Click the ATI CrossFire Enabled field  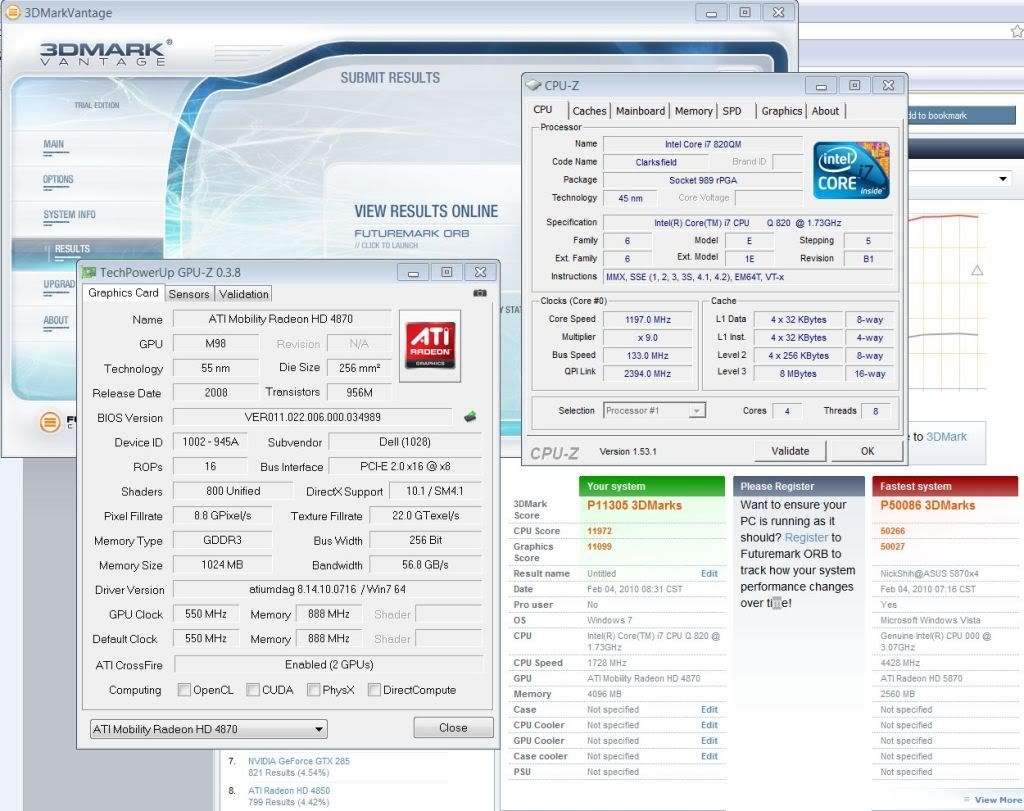[x=329, y=664]
